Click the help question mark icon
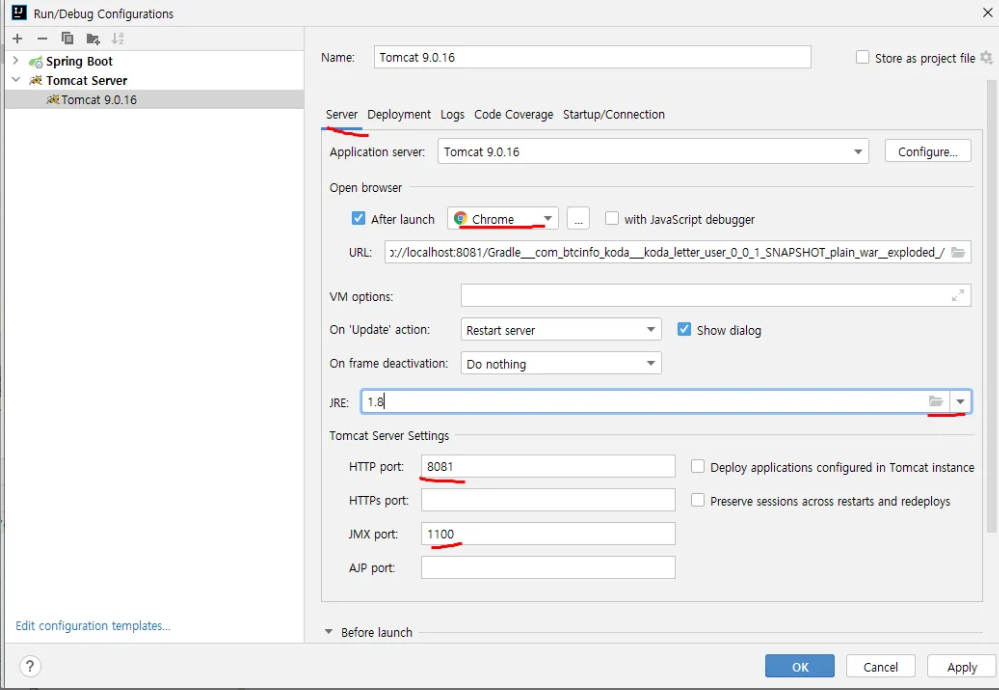999x690 pixels. click(x=29, y=666)
